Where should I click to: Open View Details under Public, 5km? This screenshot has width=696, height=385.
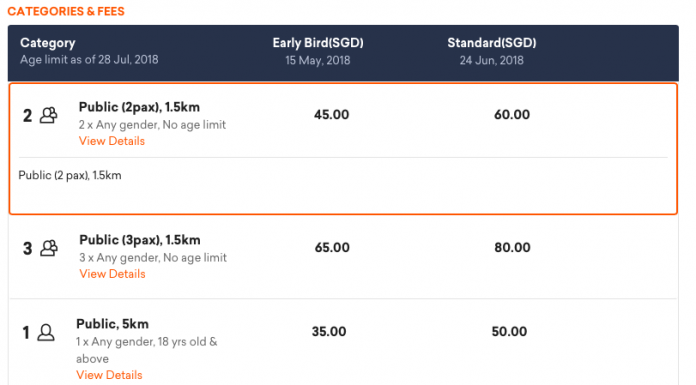[109, 375]
